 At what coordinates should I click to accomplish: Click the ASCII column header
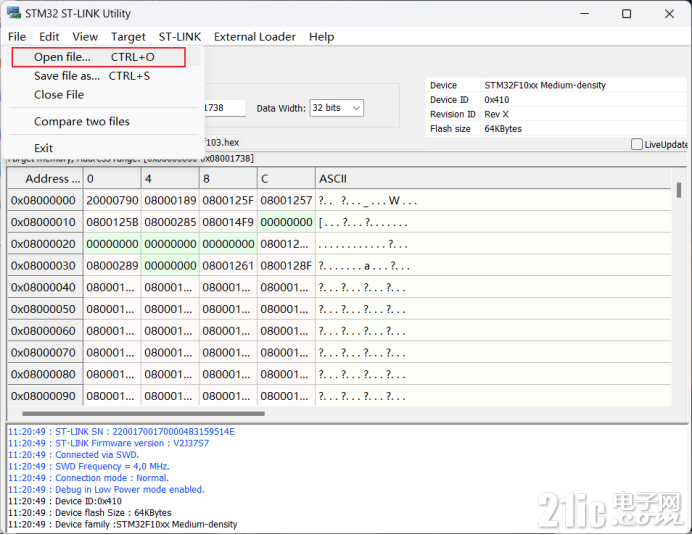[x=493, y=179]
